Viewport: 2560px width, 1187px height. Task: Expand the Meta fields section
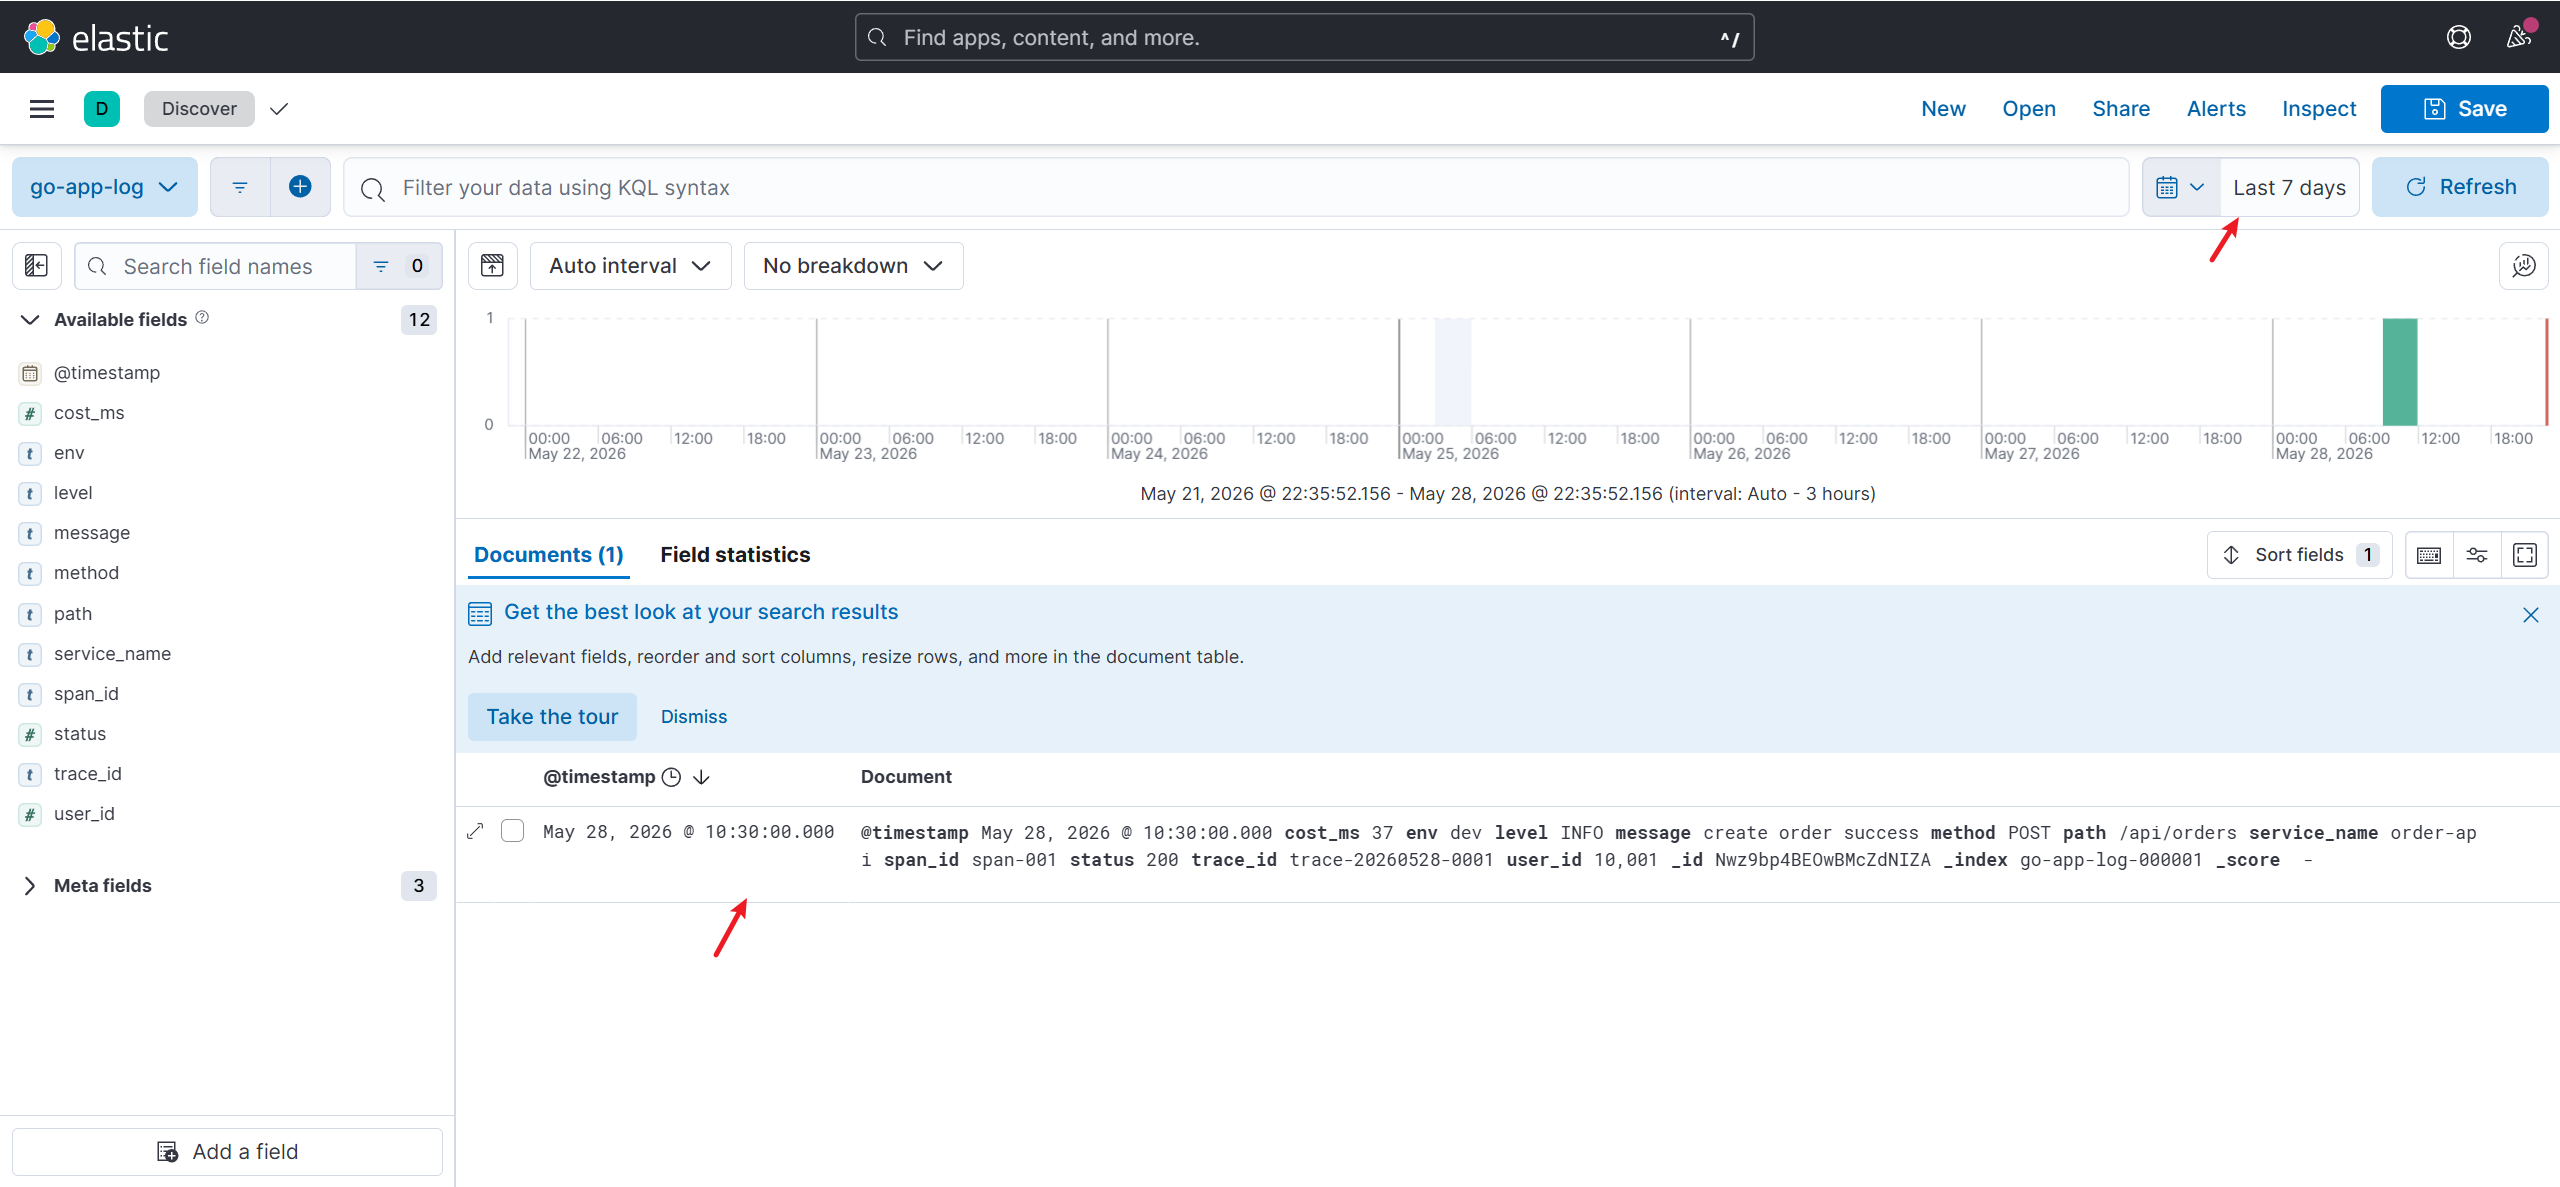(x=30, y=886)
